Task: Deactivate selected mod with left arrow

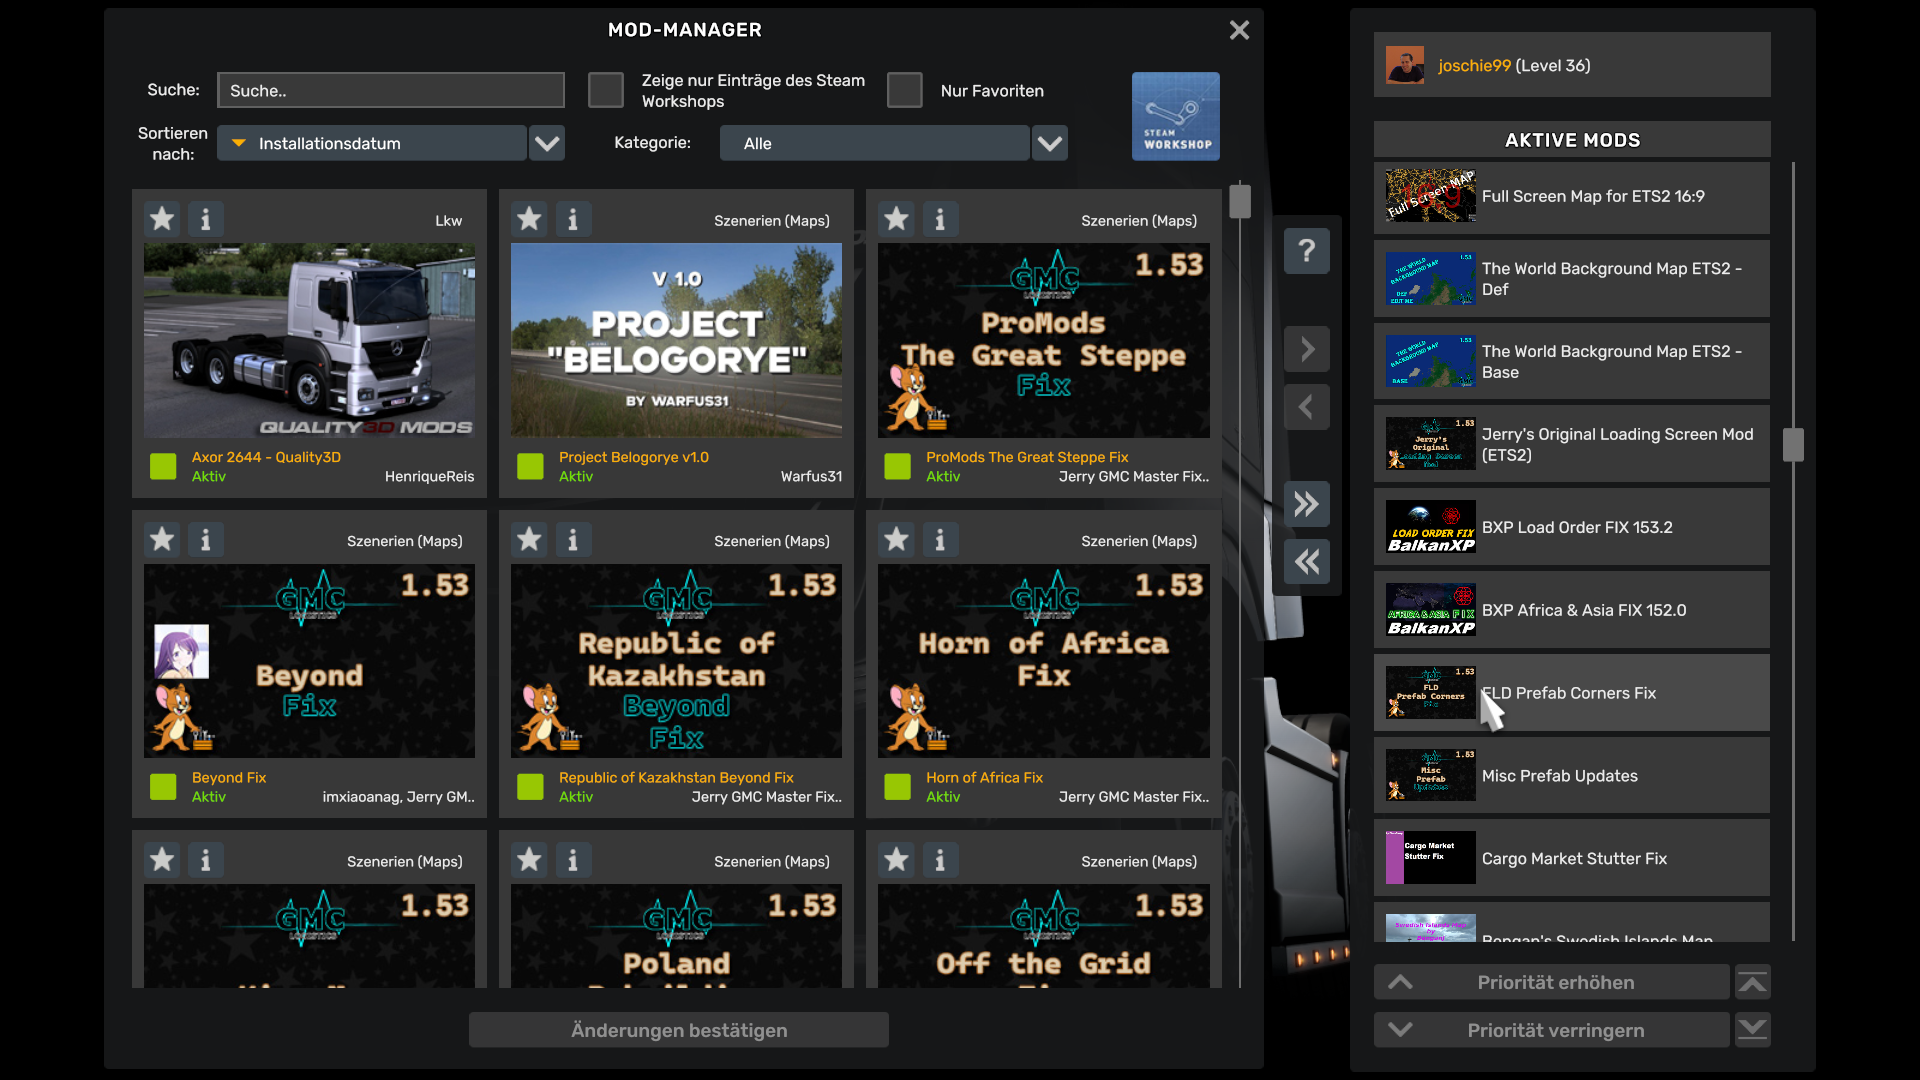Action: (1306, 407)
